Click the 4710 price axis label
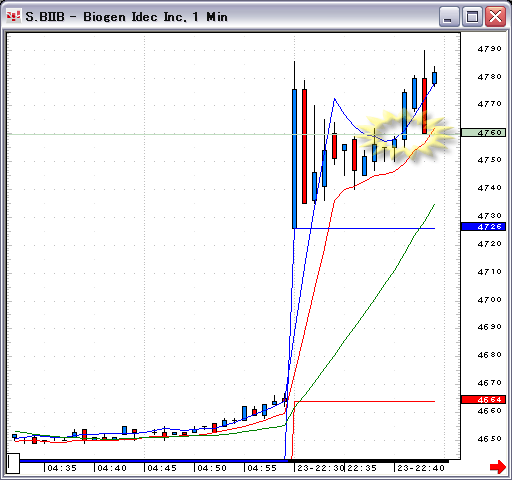The width and height of the screenshot is (512, 480). (x=489, y=272)
